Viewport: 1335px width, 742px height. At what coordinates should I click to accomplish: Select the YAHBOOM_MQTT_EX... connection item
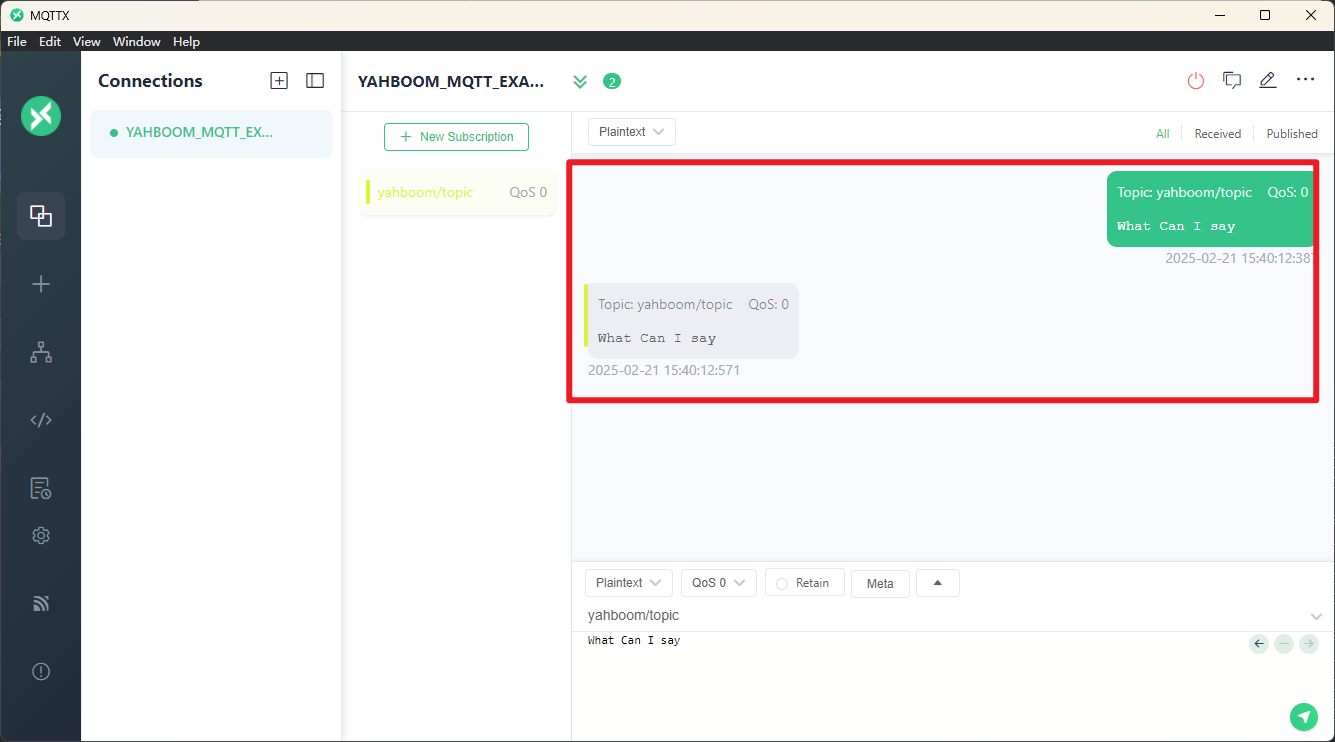(211, 133)
